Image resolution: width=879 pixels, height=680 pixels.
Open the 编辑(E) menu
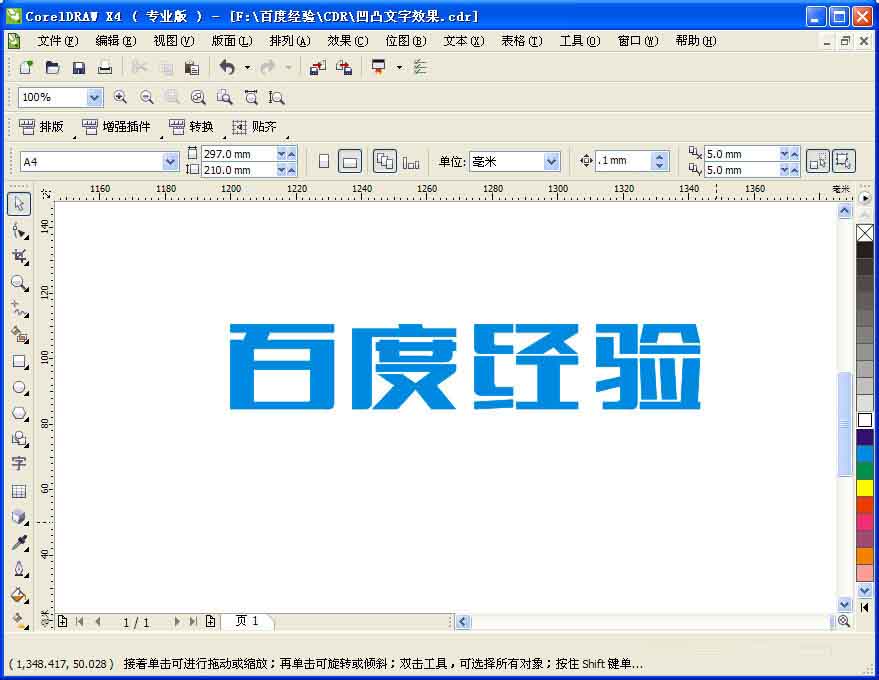[115, 41]
